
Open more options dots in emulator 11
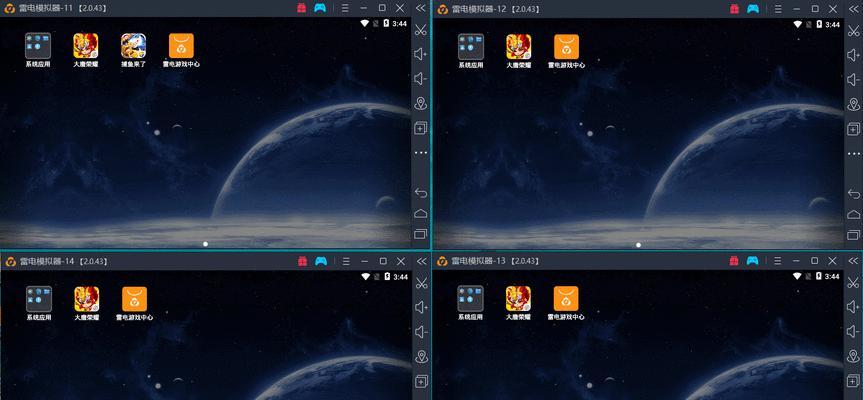tap(421, 152)
